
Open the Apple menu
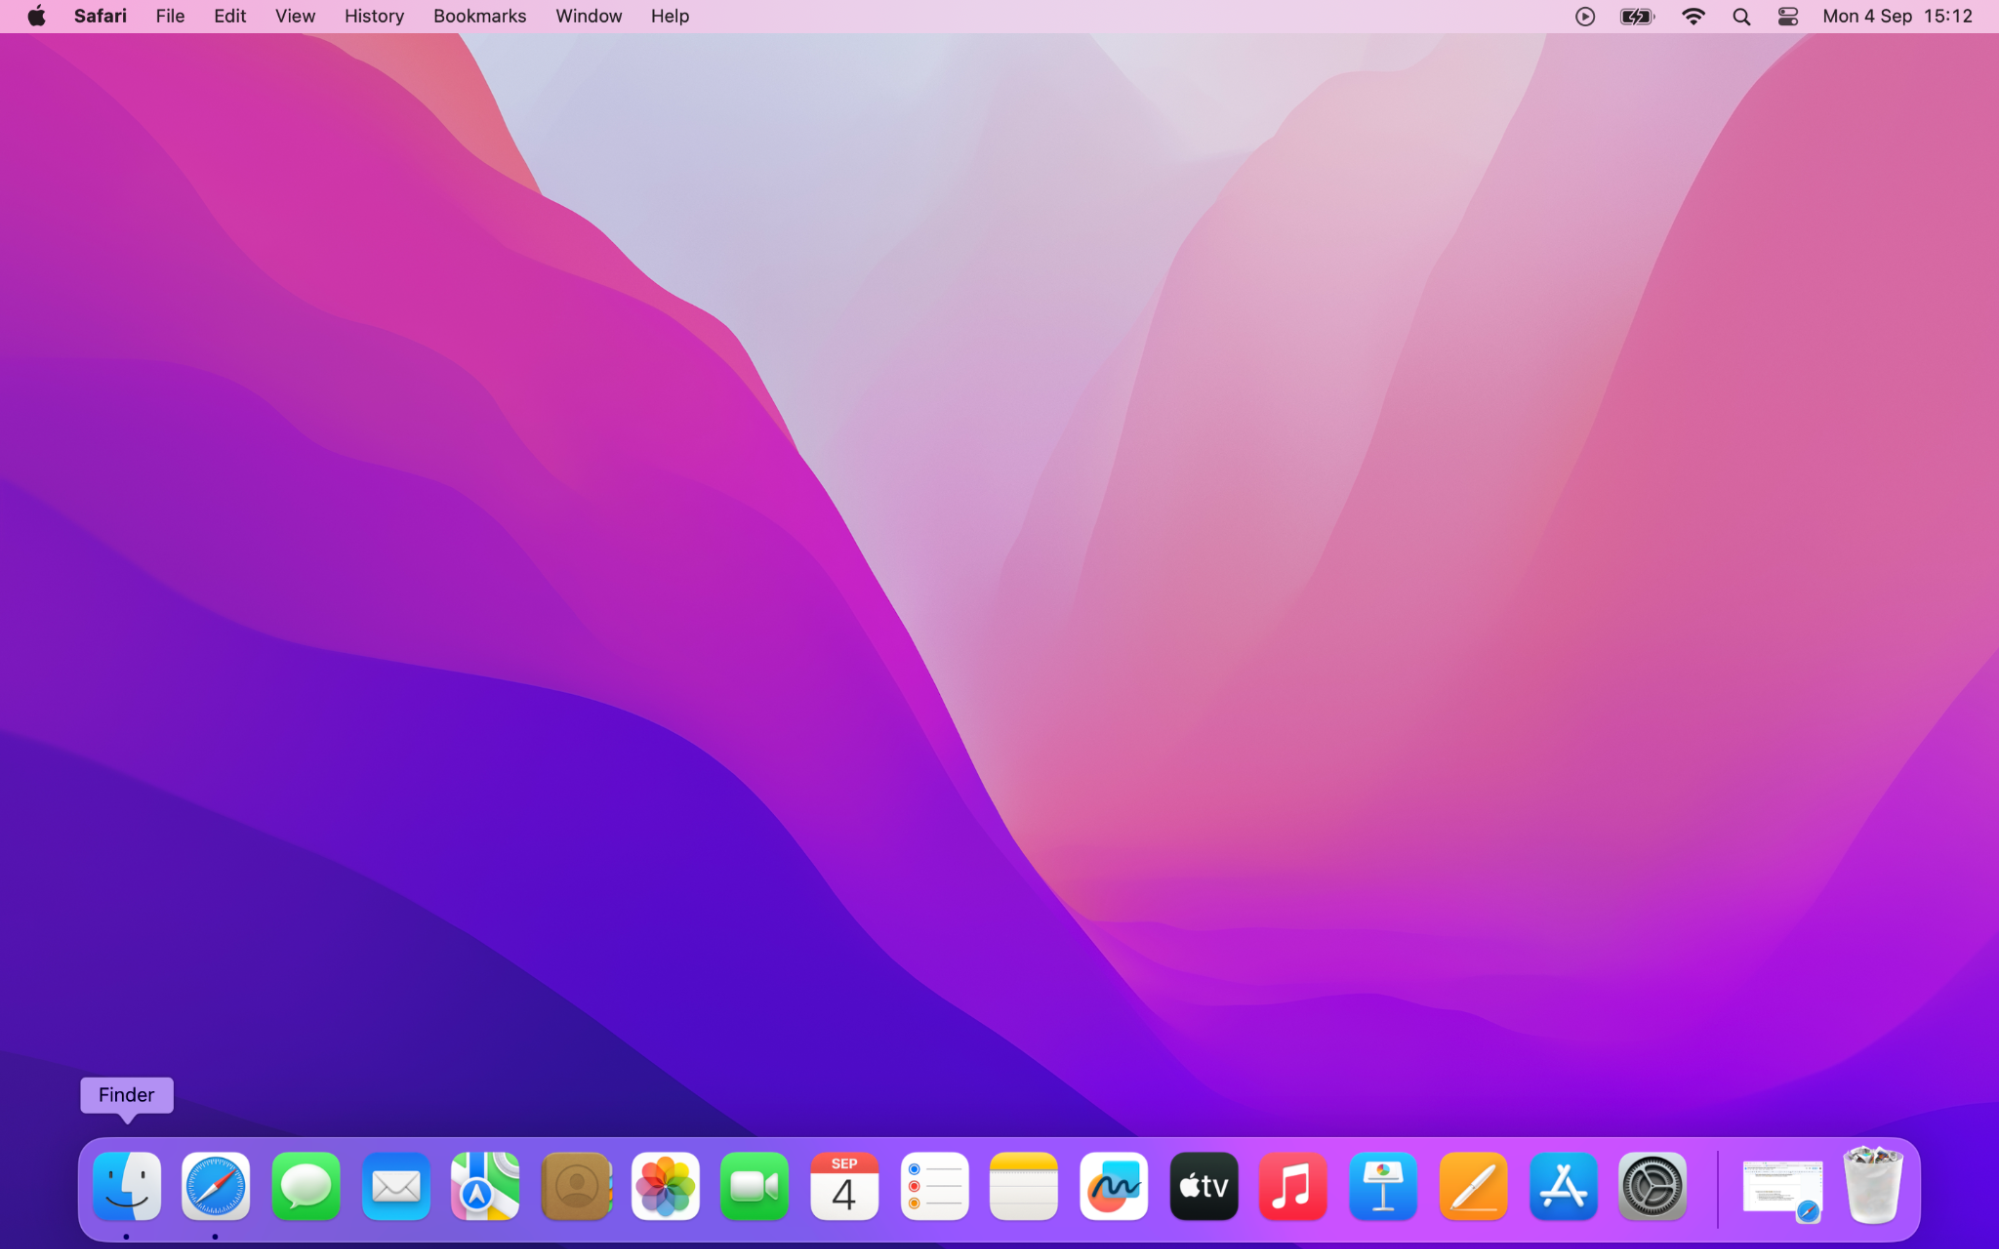pyautogui.click(x=36, y=16)
